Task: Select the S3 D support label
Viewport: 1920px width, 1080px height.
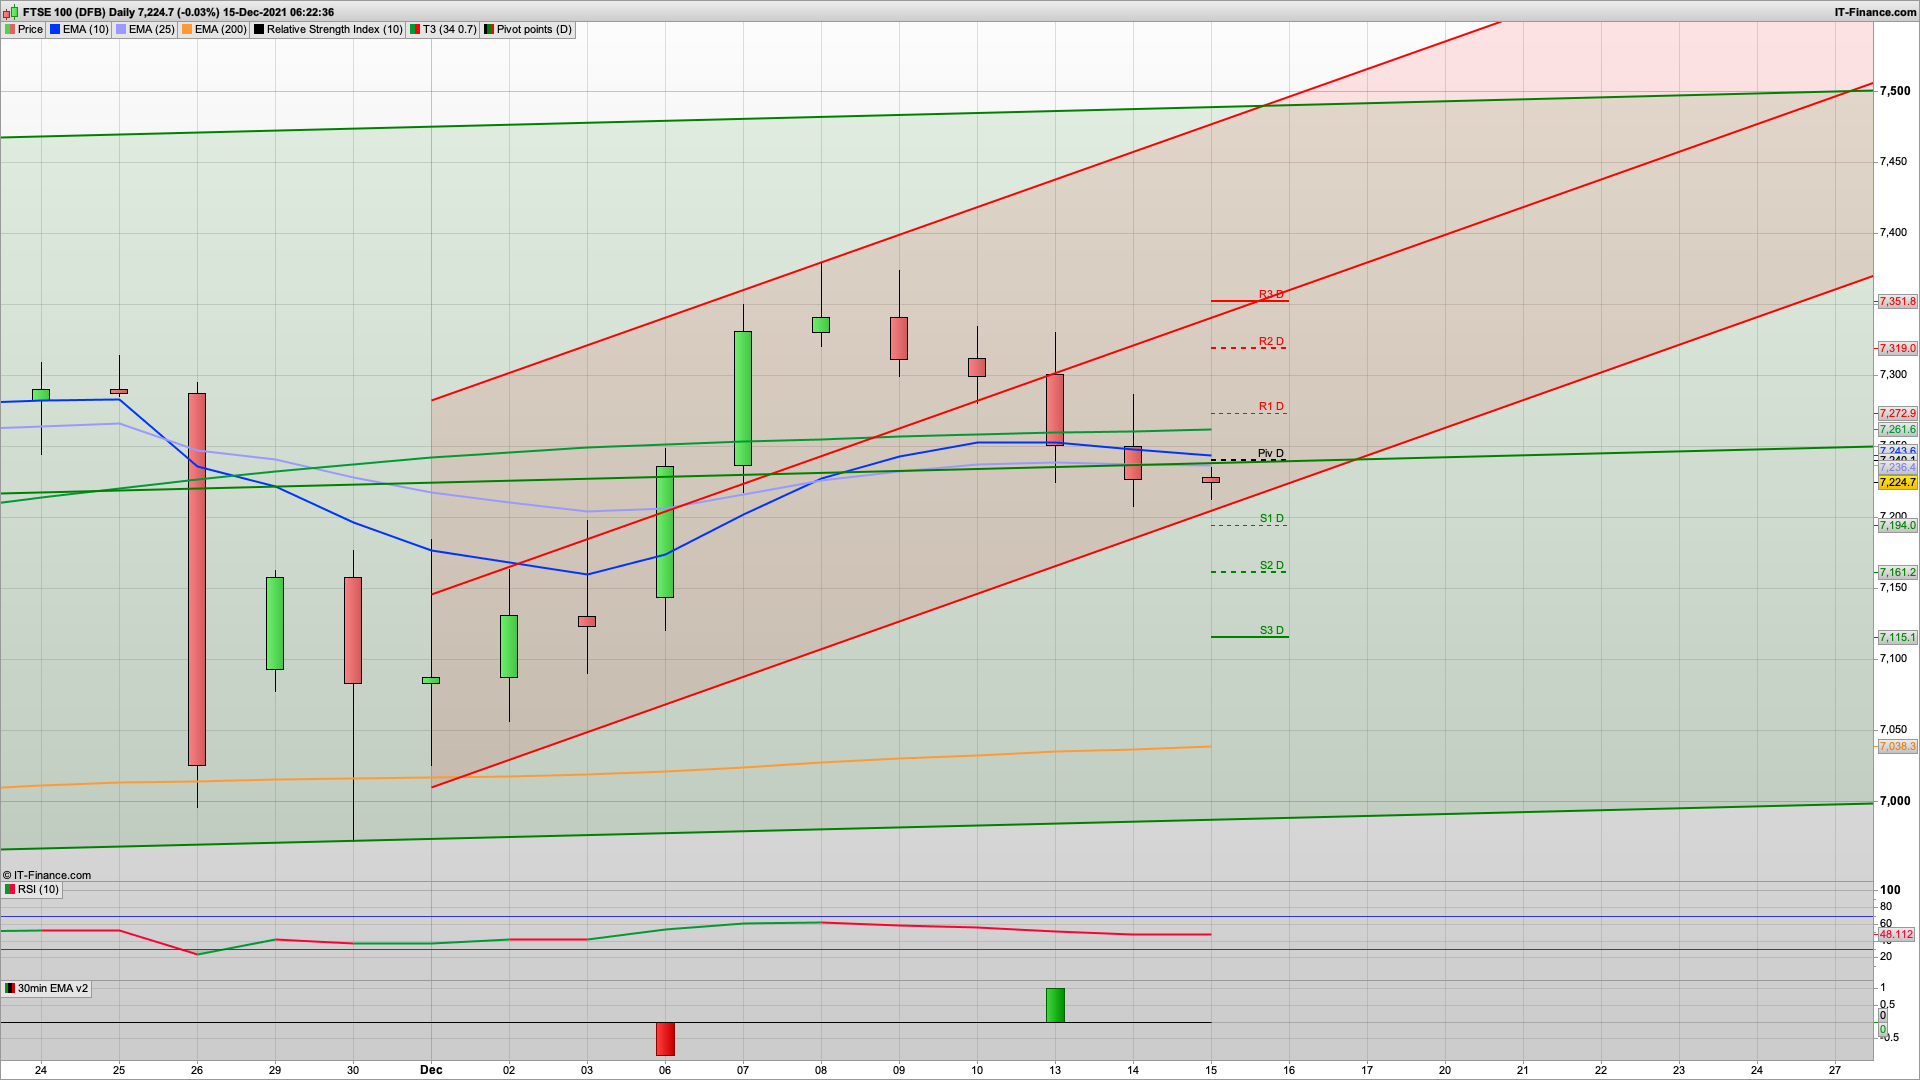Action: pos(1272,630)
